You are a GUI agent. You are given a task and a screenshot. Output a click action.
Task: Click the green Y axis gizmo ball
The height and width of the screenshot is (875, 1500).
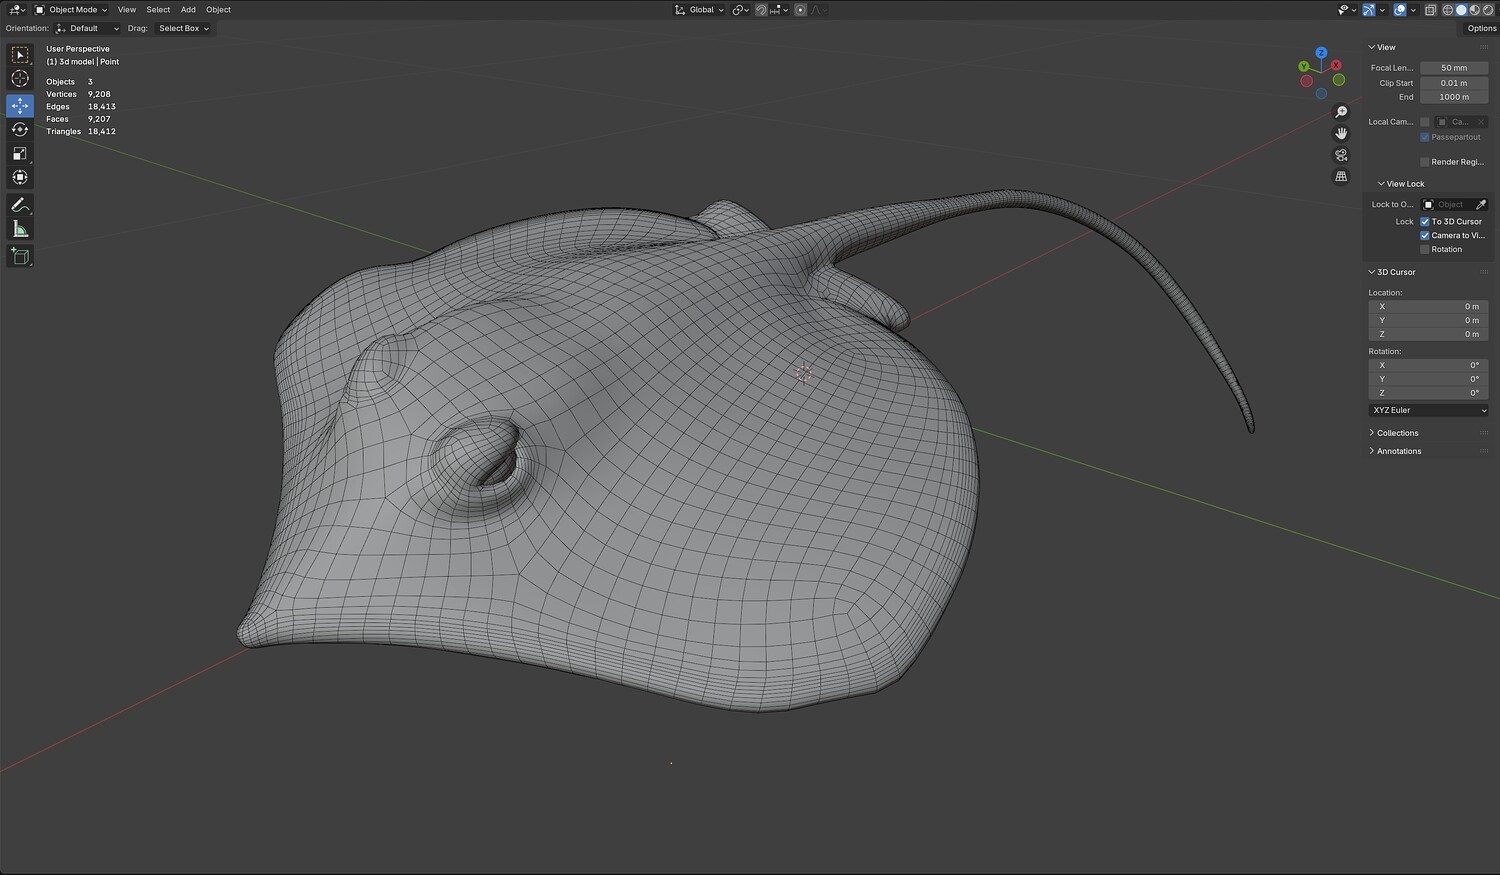click(1304, 67)
